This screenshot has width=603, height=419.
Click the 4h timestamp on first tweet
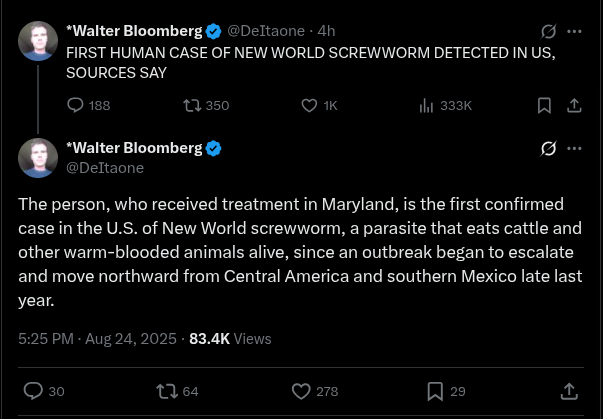326,31
